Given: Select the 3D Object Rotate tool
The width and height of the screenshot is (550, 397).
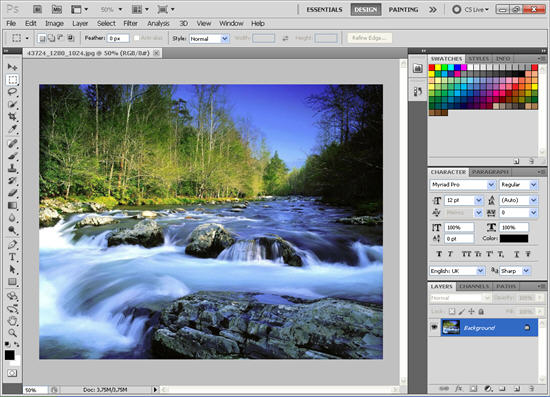Looking at the screenshot, I should pos(12,296).
